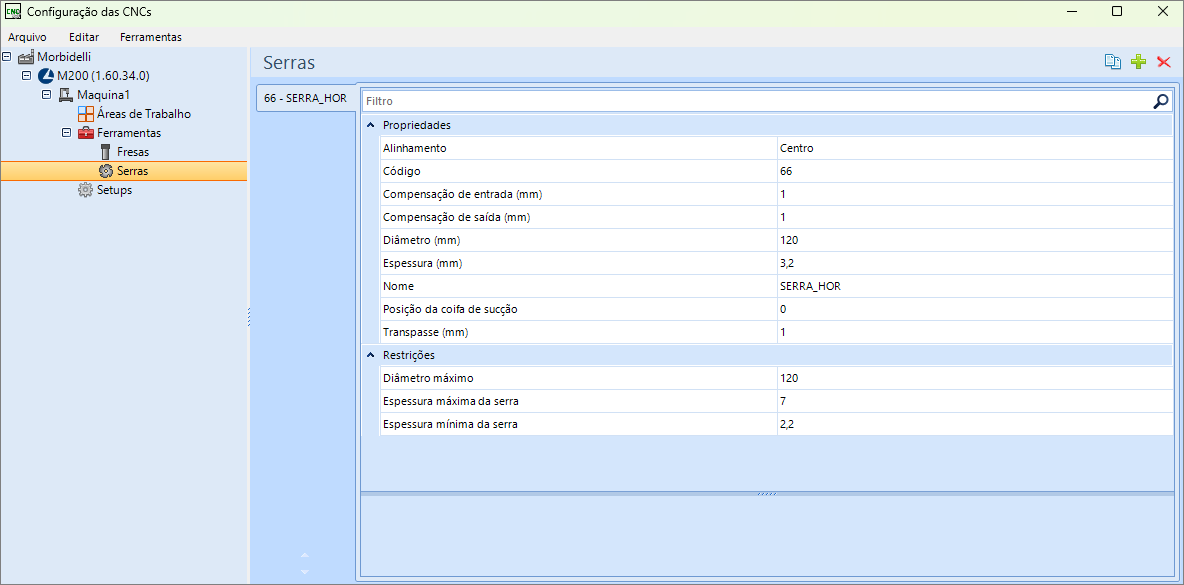Edit the Diâmetro (mm) value 120

coord(974,240)
